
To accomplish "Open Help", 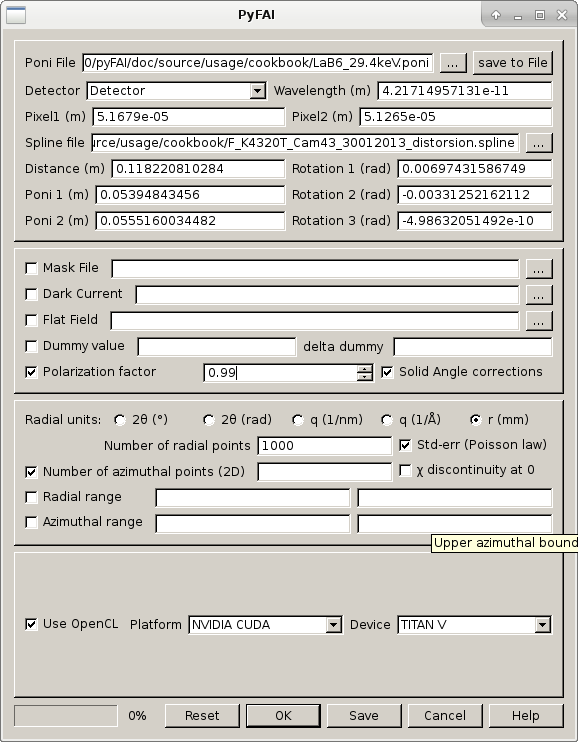I will pos(526,716).
